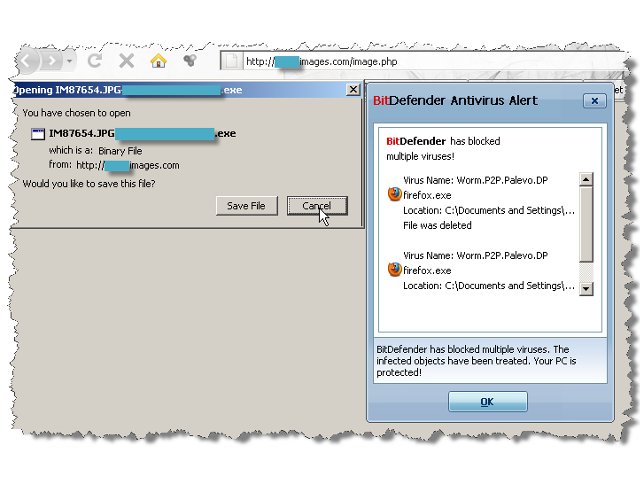Screen dimensions: 640x480
Task: Click the browser Forward arrow button
Action: coord(52,61)
